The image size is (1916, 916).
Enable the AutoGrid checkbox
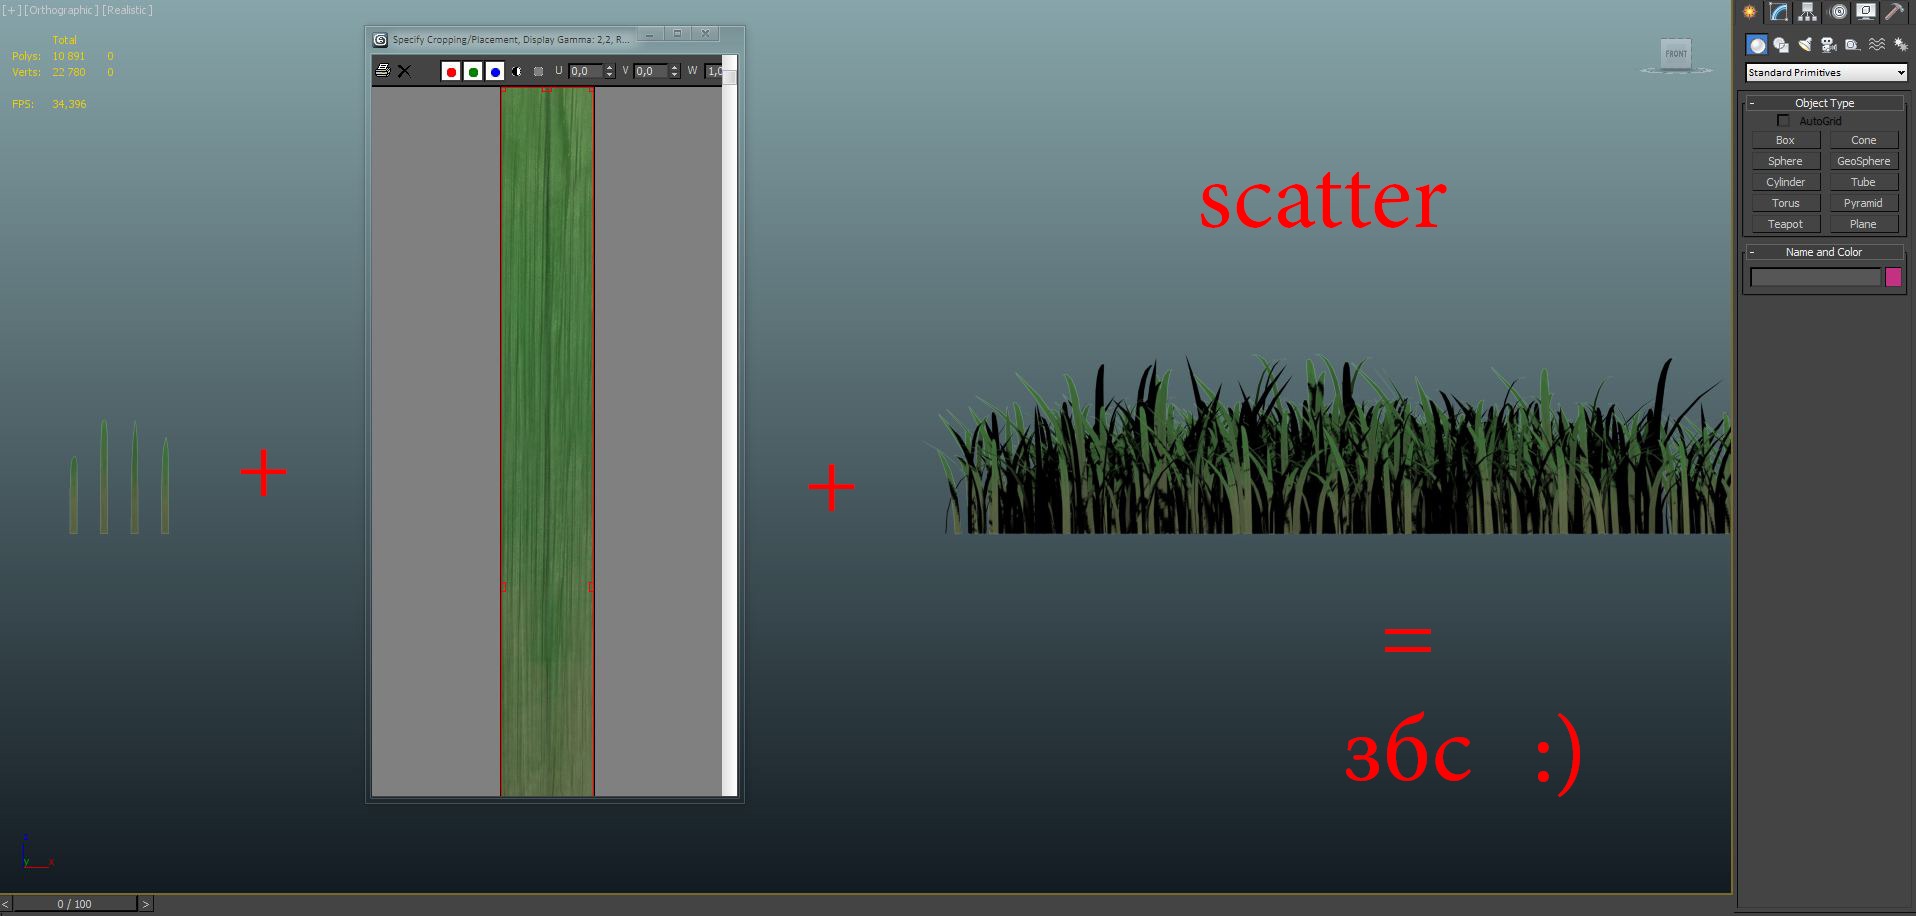click(1783, 121)
